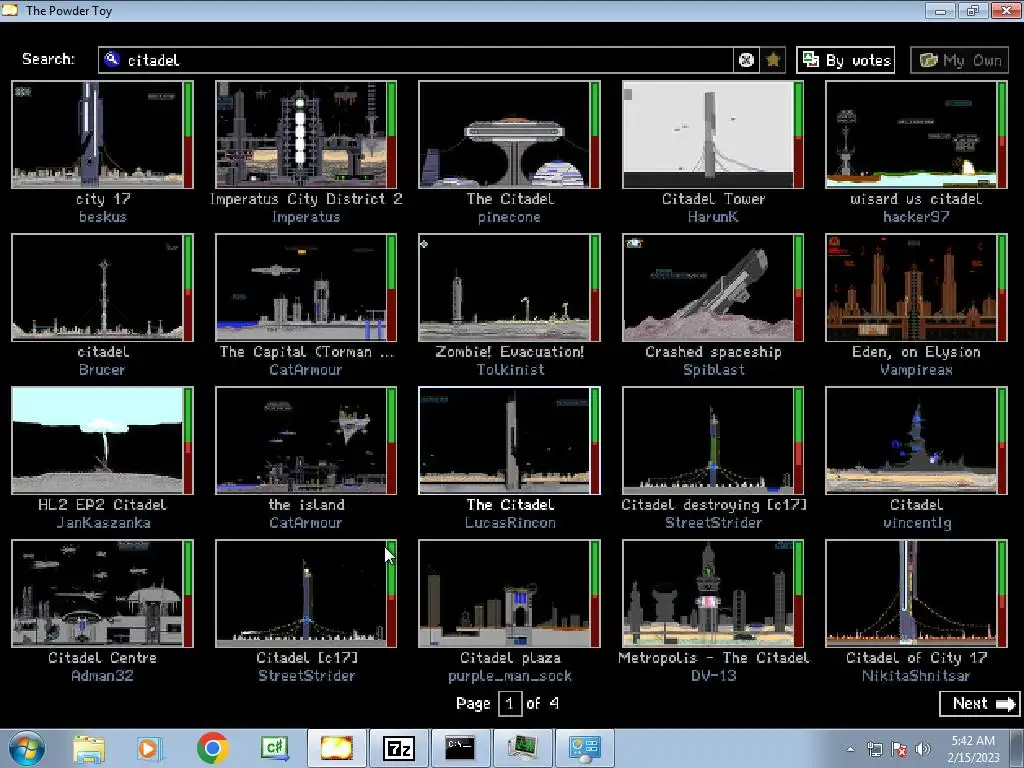The image size is (1024, 768).
Task: Open The Citadel thumbnail by LucasRincon
Action: tap(505, 440)
